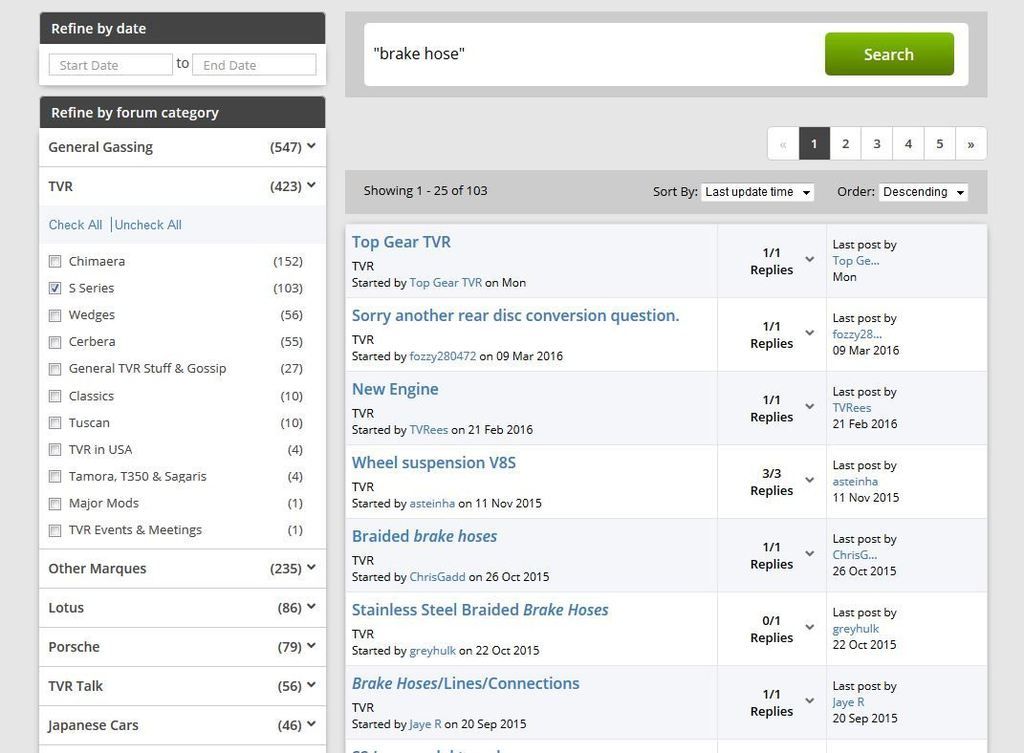Screen dimensions: 1024x753
Task: Go to results page 3
Action: click(x=876, y=144)
